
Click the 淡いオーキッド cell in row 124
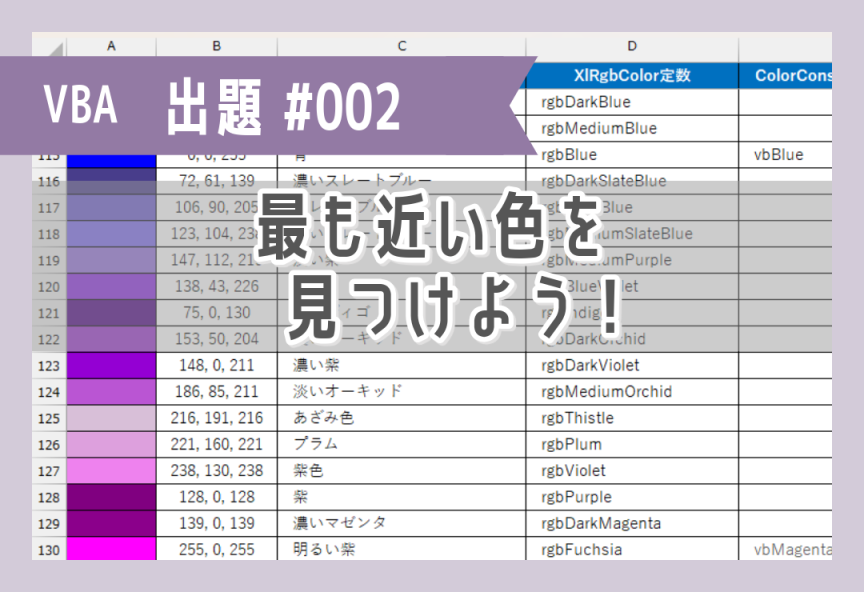402,392
